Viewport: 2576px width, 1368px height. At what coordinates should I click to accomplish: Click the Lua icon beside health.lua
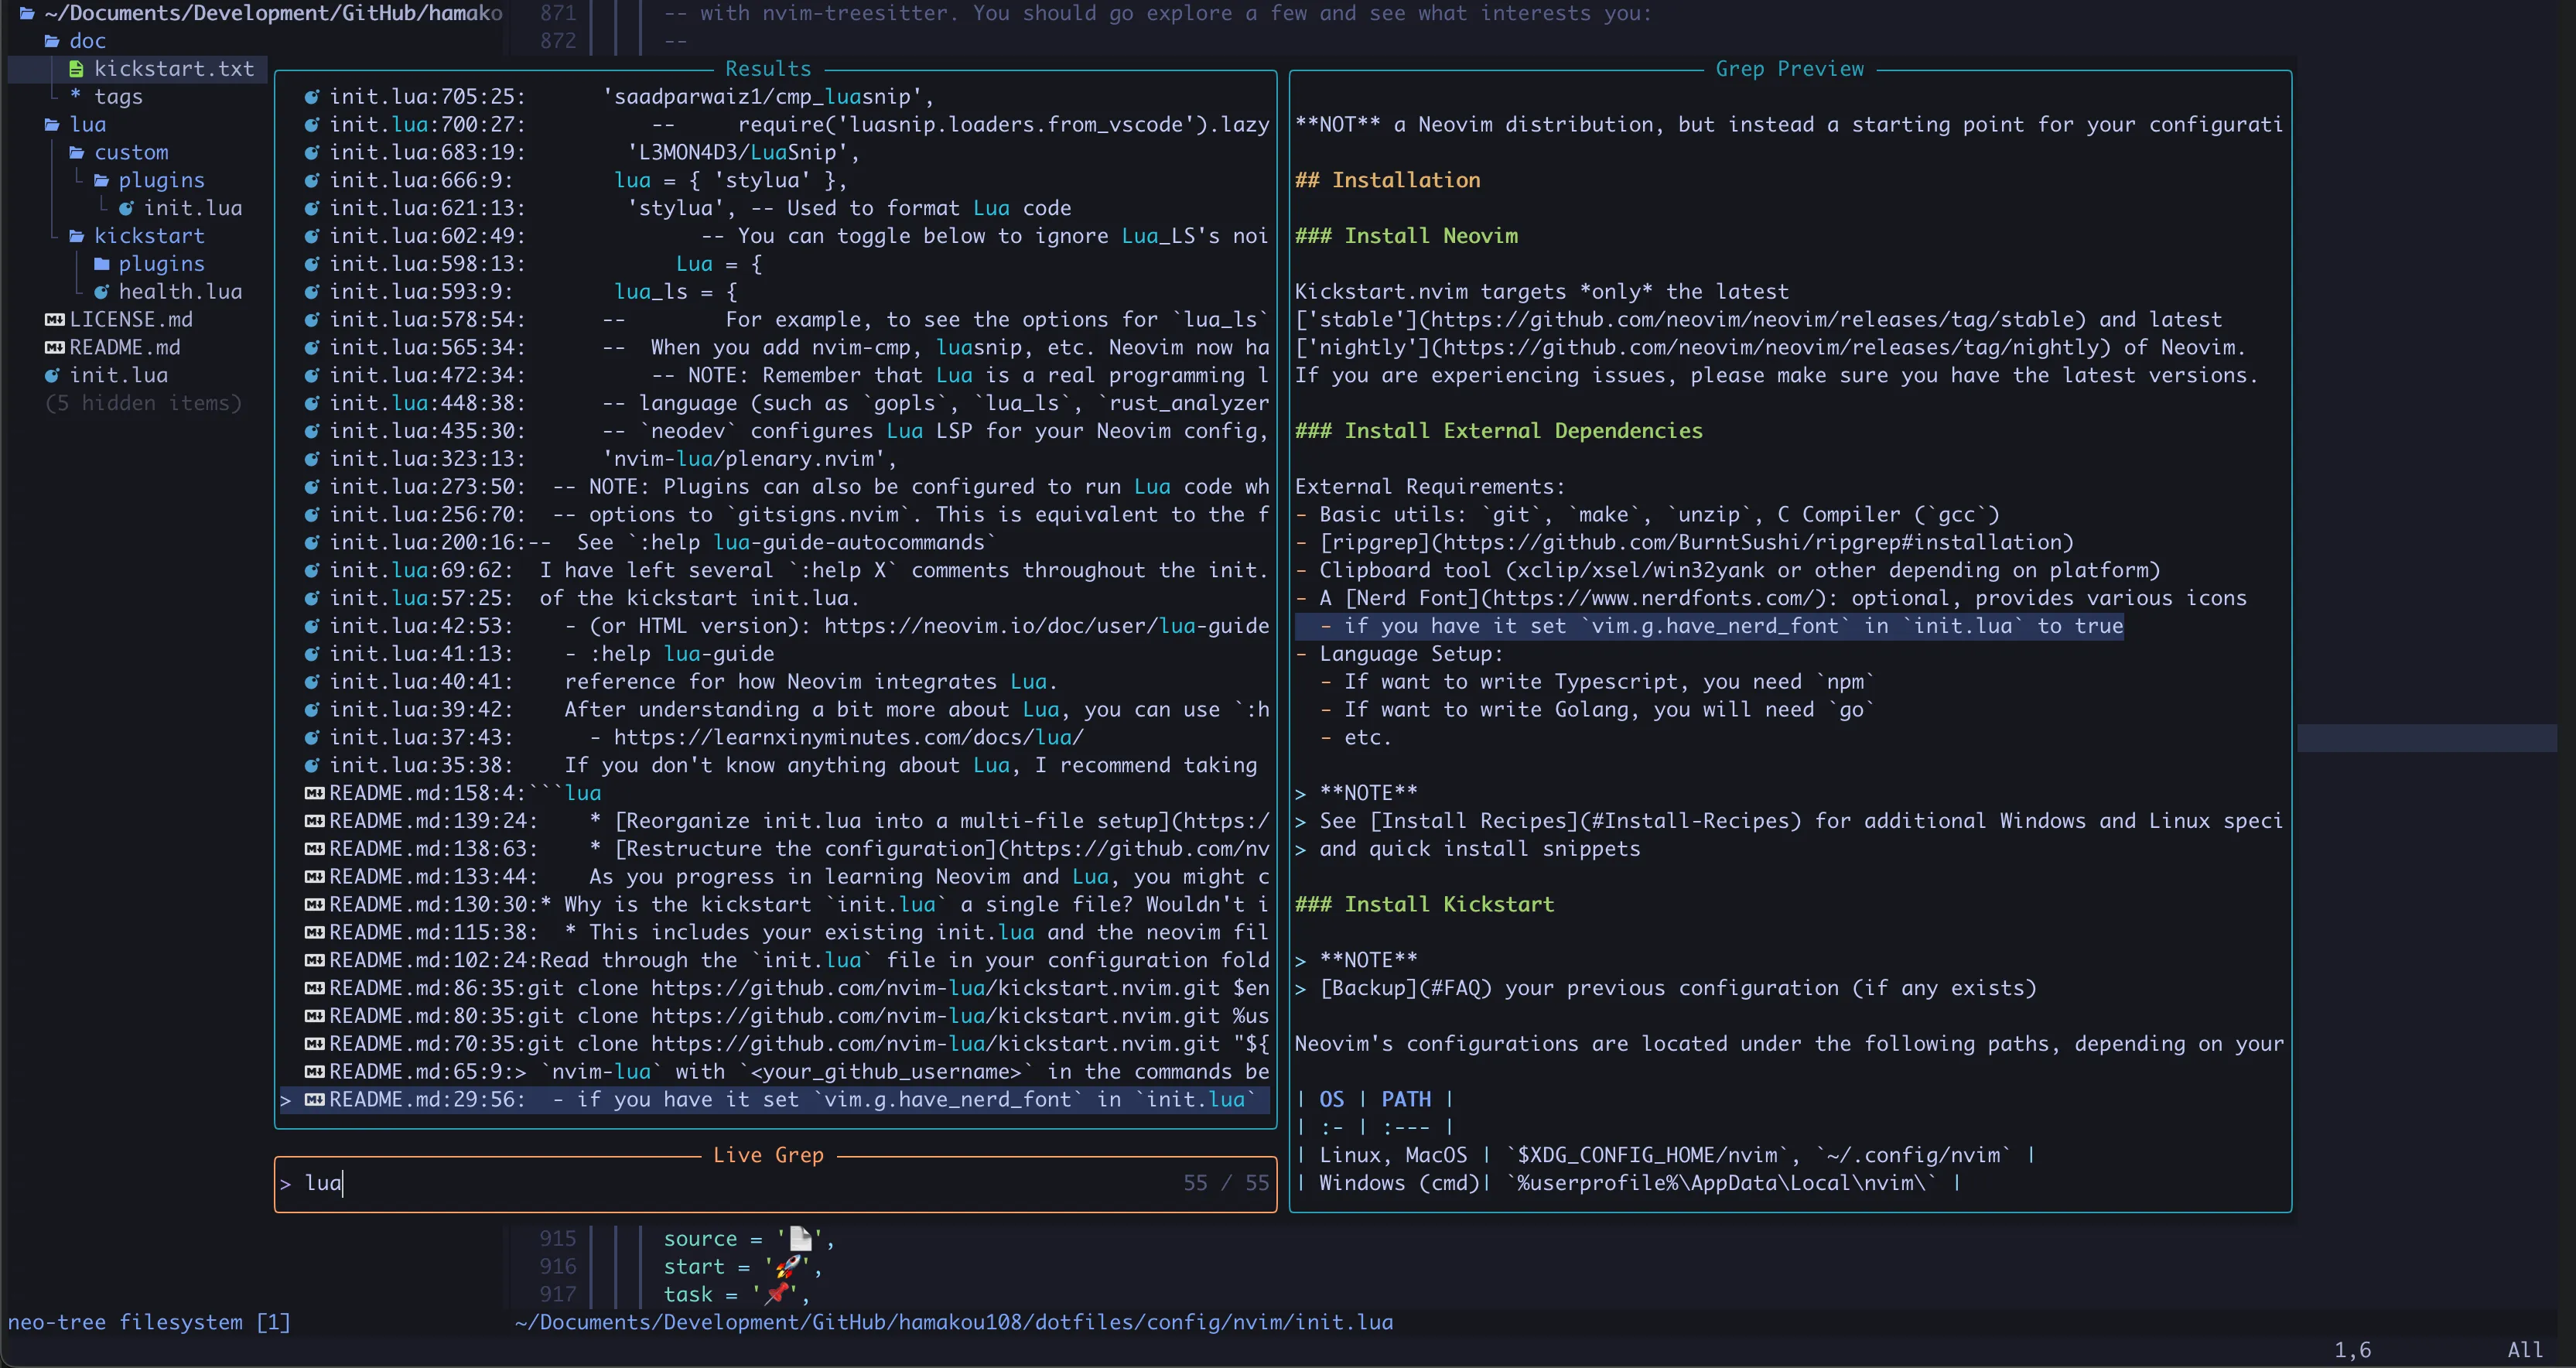tap(101, 292)
